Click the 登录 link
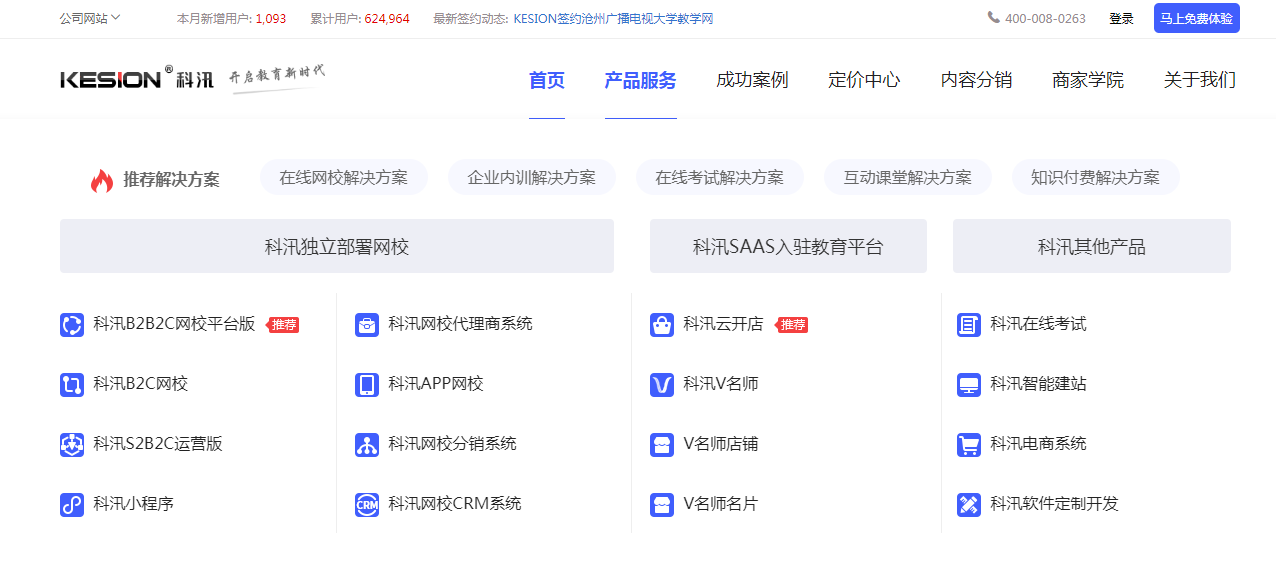This screenshot has height=570, width=1276. click(x=1121, y=18)
